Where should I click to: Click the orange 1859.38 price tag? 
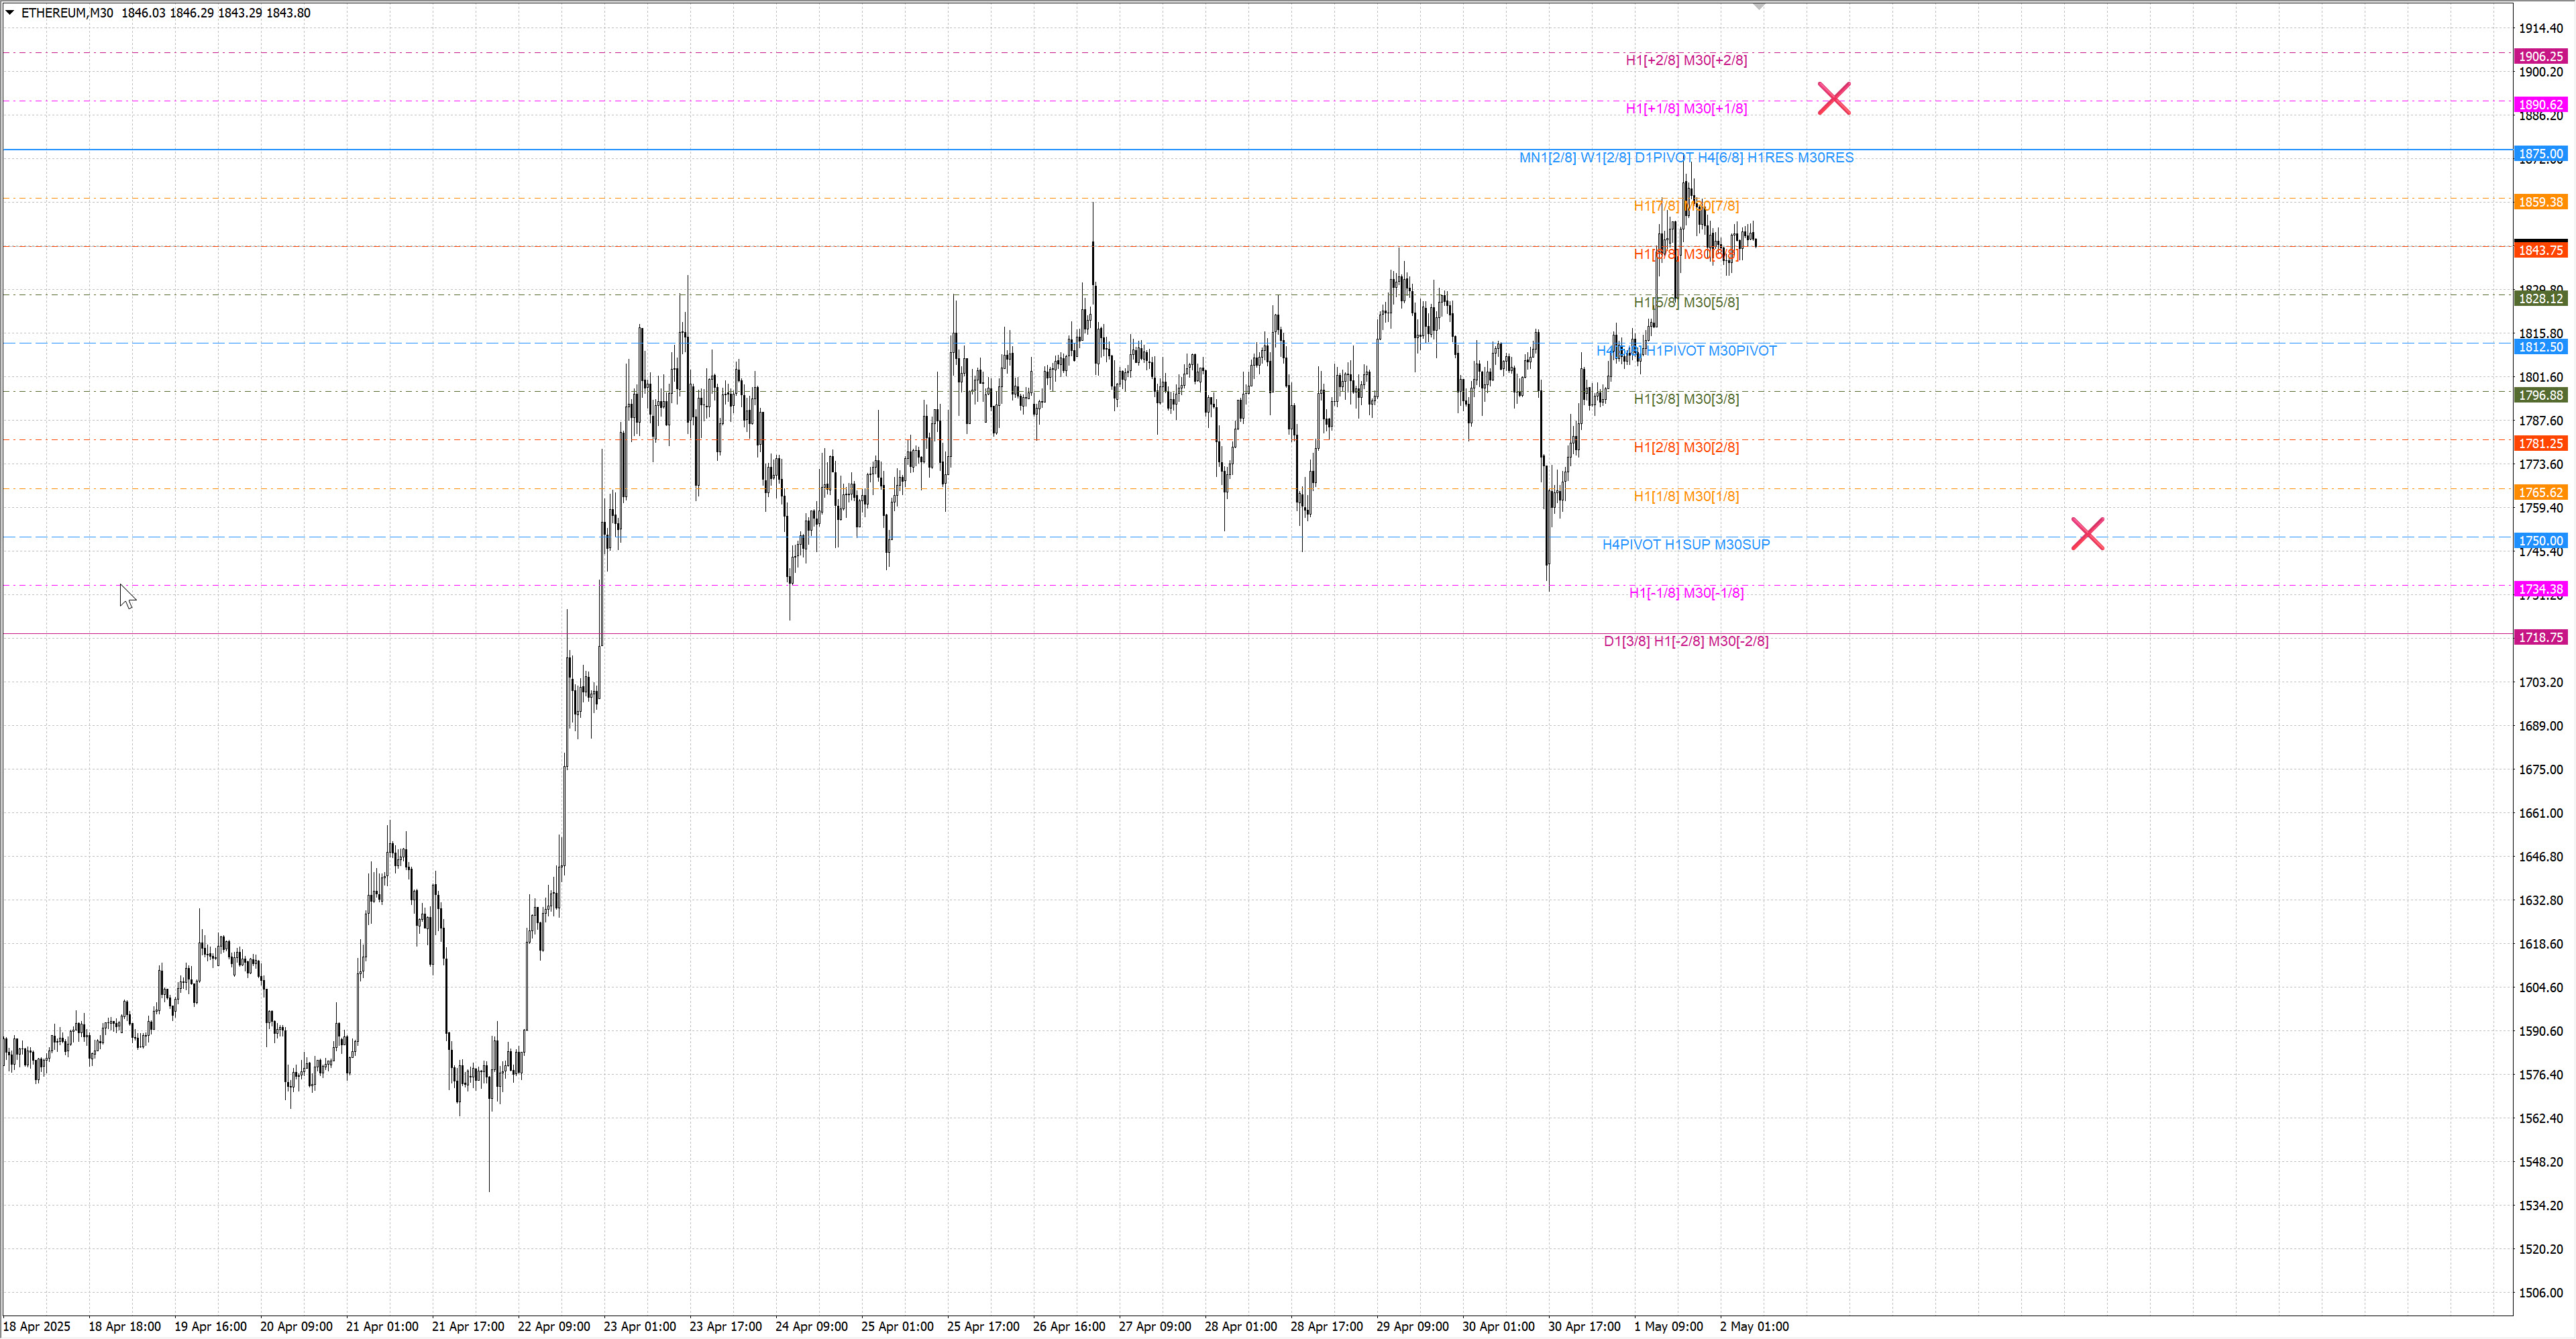pos(2540,202)
